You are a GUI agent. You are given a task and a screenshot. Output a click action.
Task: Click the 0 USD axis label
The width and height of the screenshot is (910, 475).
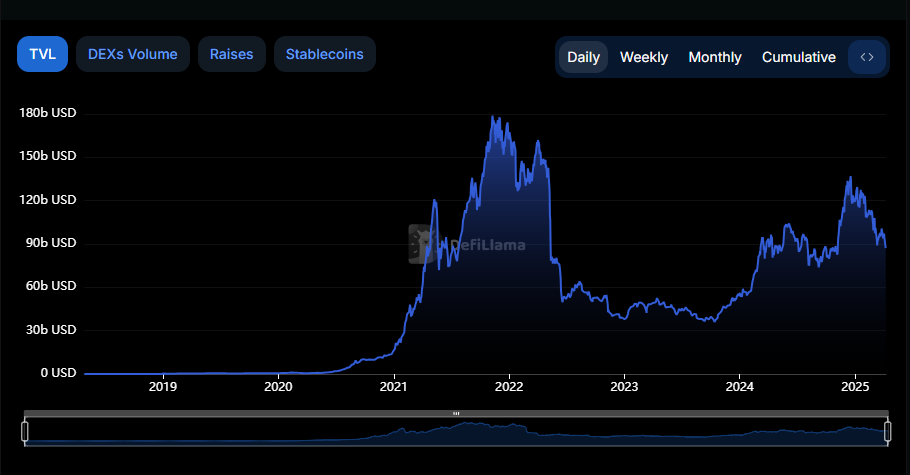pyautogui.click(x=58, y=373)
